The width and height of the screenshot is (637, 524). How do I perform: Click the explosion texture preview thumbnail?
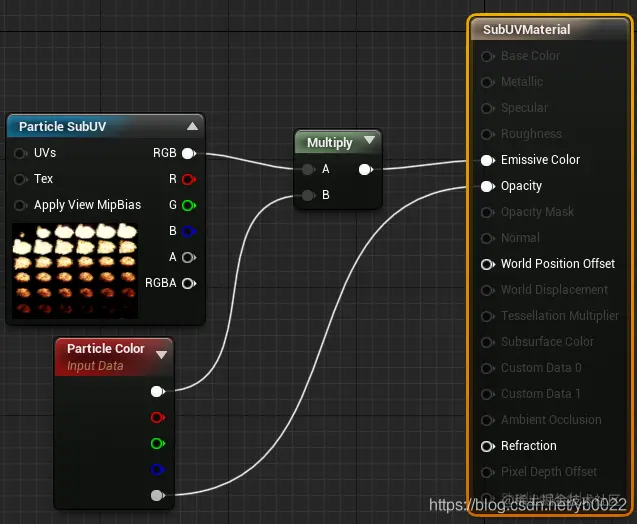(75, 271)
